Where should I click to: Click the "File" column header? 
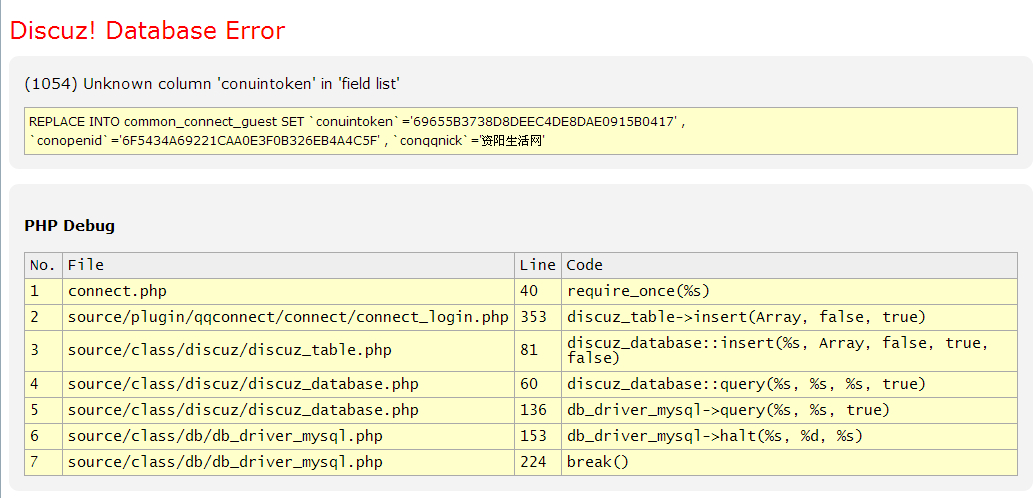click(x=86, y=265)
